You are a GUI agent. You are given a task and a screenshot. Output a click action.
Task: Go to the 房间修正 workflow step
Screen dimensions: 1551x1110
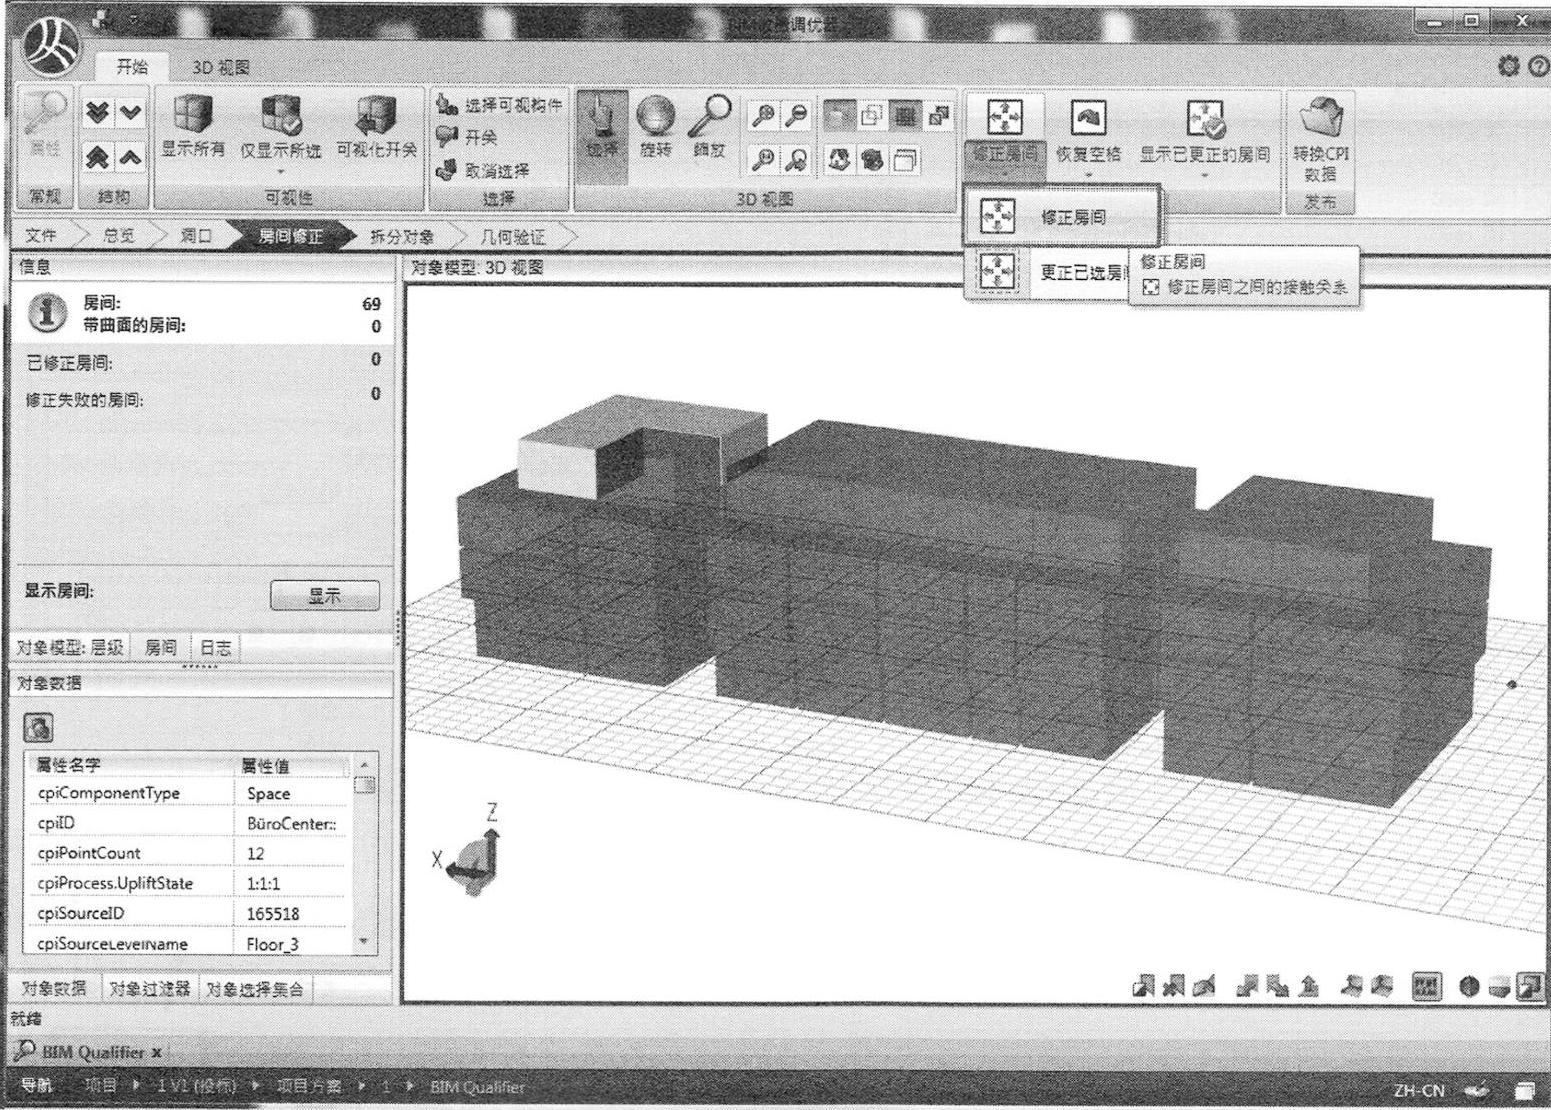tap(290, 236)
